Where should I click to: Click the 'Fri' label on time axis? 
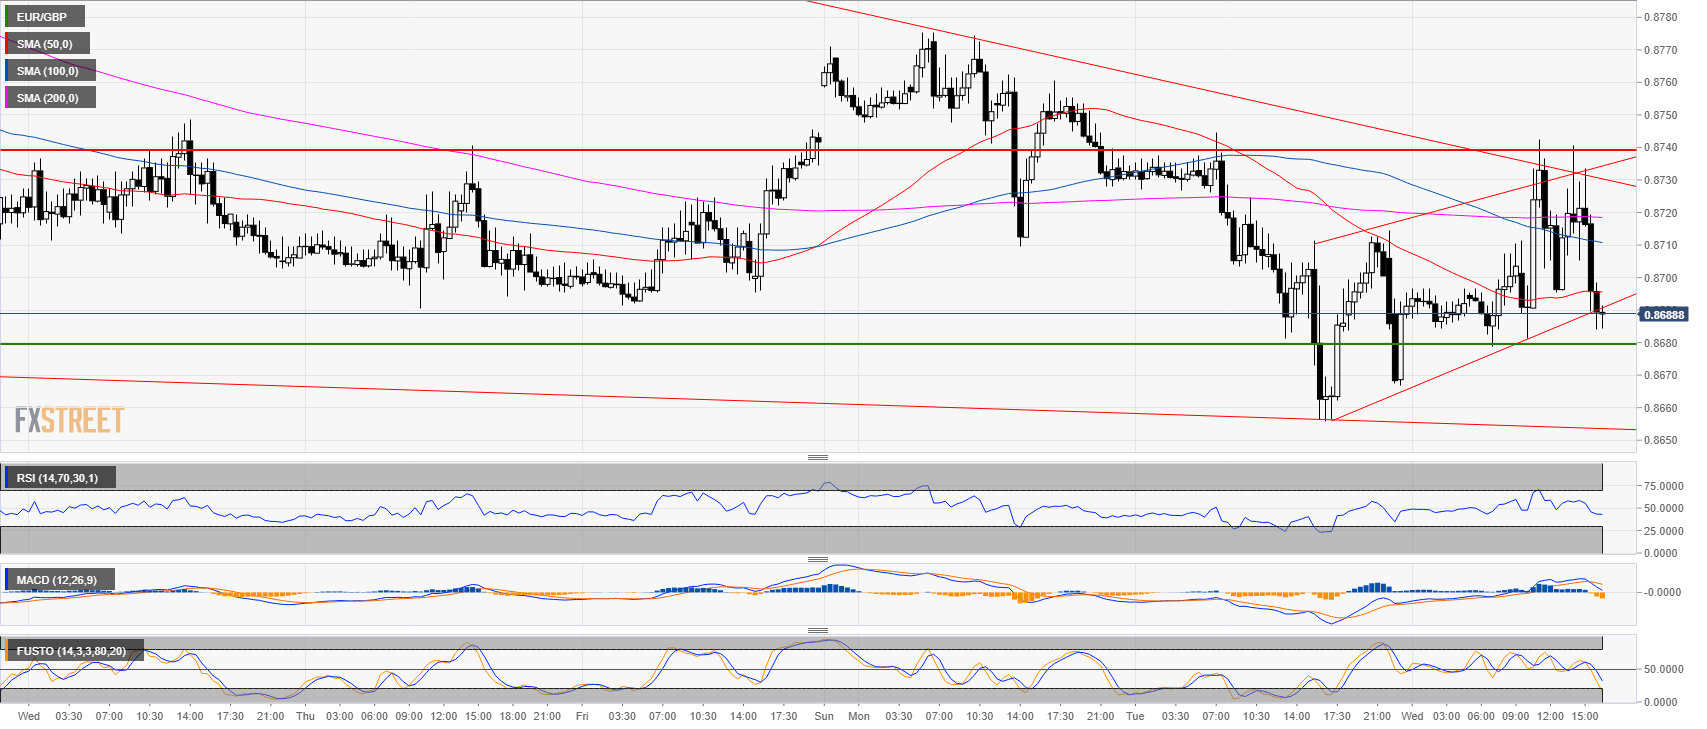pos(582,716)
